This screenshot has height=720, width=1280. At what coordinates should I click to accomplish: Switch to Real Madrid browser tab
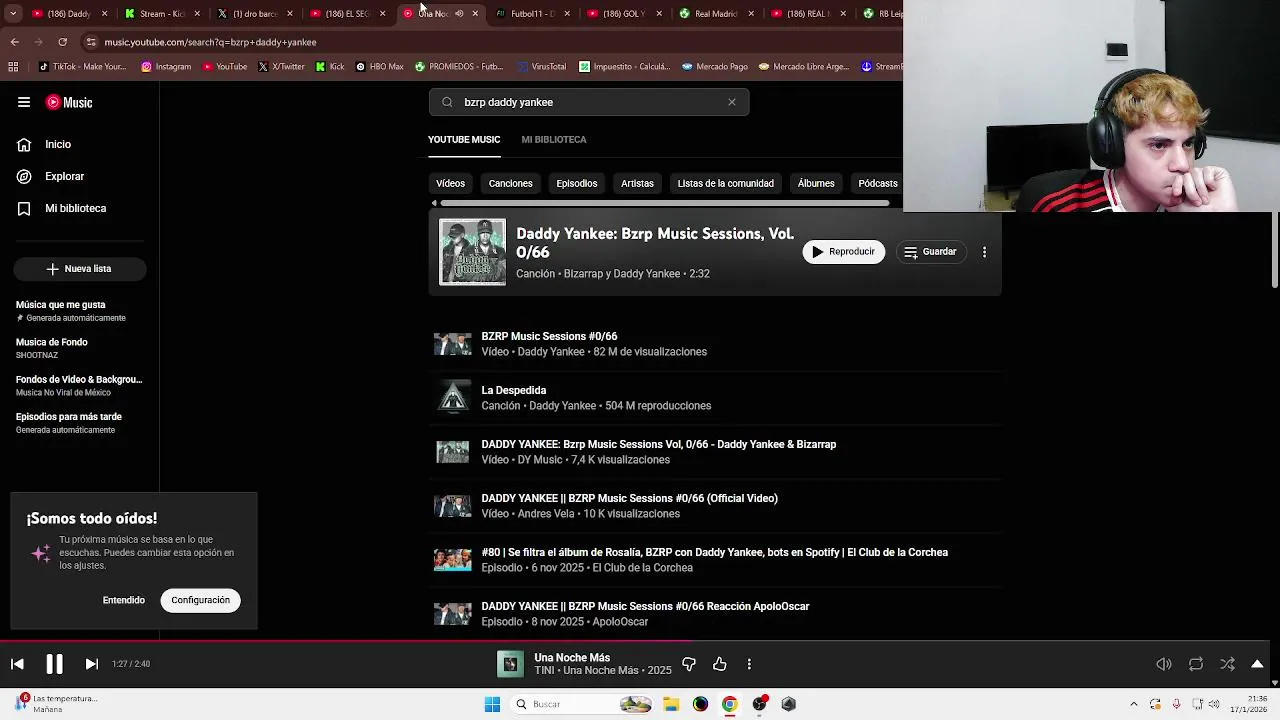[715, 14]
